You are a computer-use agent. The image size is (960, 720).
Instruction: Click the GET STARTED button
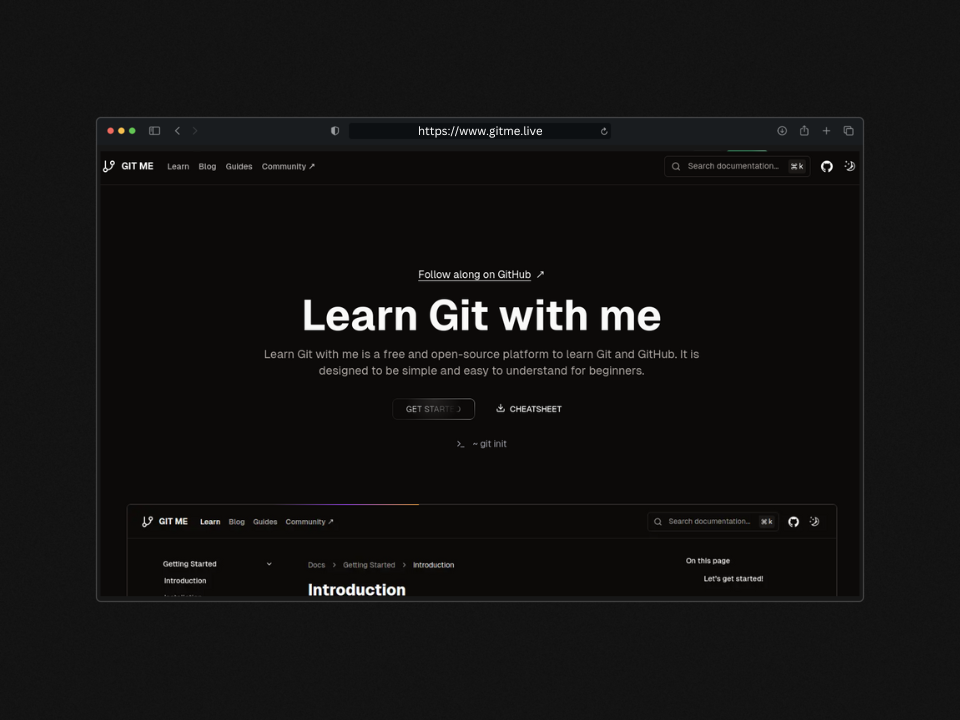tap(433, 409)
